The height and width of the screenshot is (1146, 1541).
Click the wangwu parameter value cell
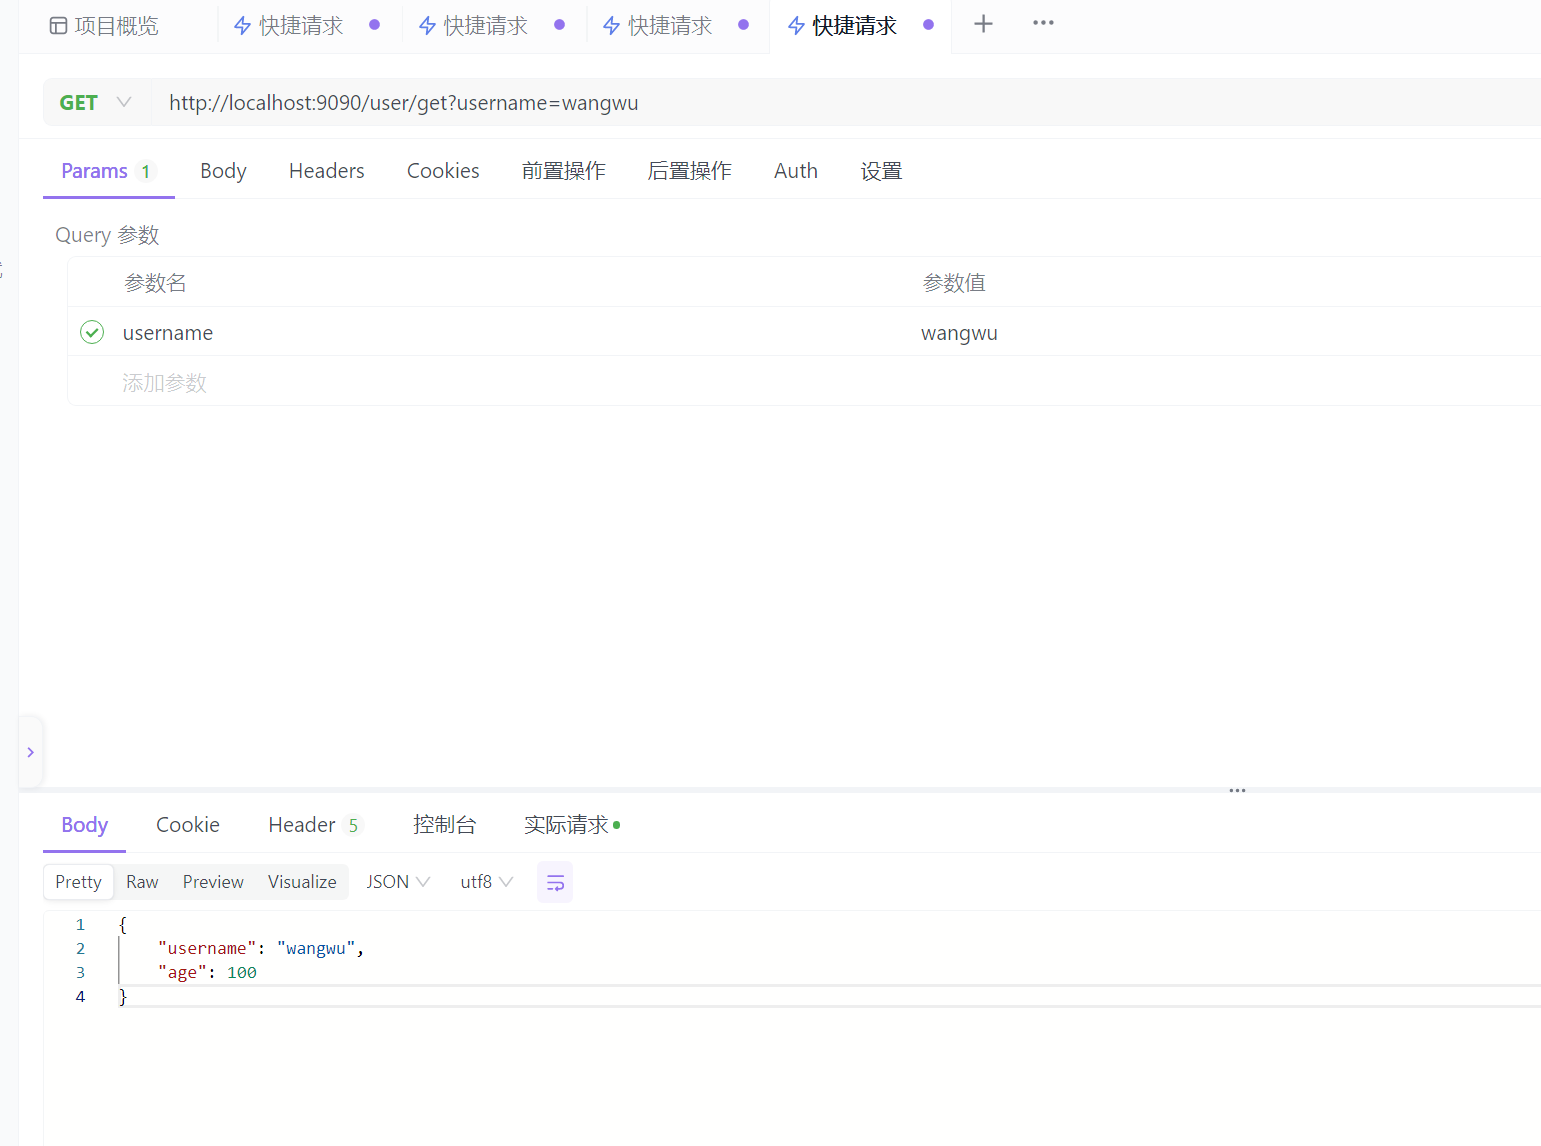[959, 333]
